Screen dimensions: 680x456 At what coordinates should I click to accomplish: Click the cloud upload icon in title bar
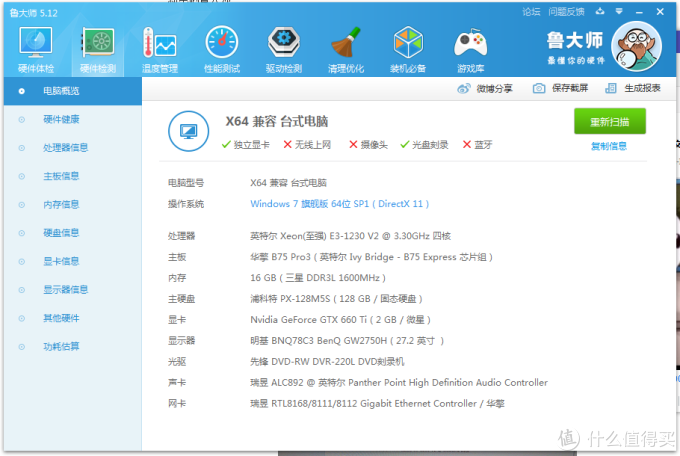[600, 11]
